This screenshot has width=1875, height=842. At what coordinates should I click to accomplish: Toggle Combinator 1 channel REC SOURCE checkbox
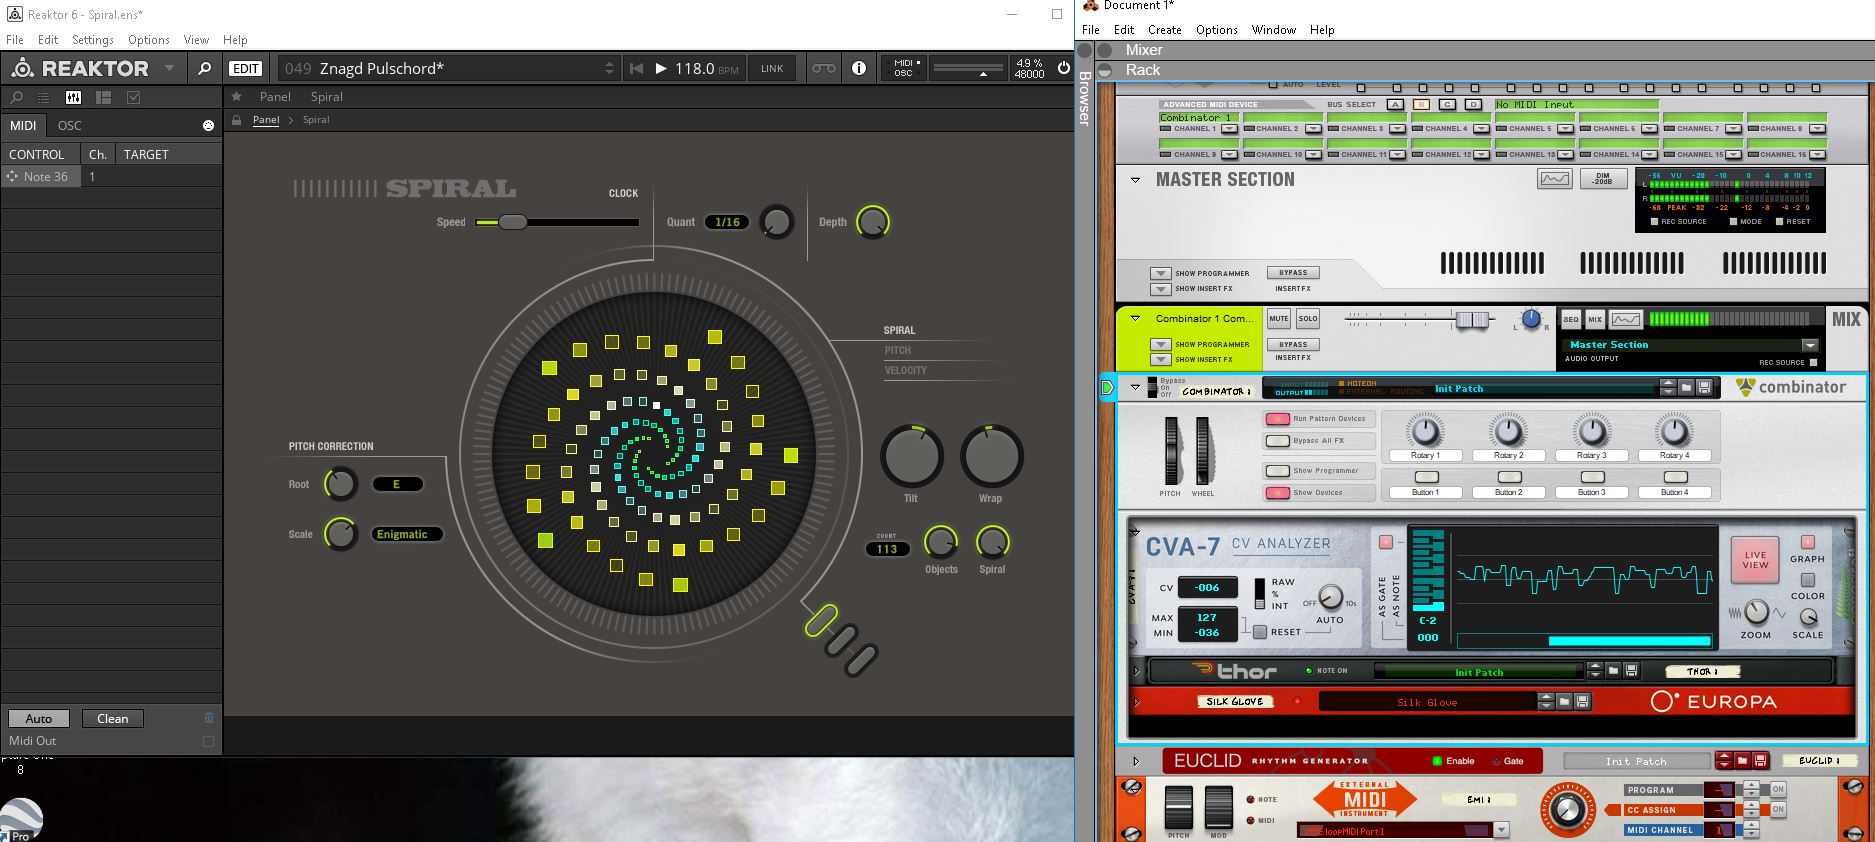(x=1813, y=362)
